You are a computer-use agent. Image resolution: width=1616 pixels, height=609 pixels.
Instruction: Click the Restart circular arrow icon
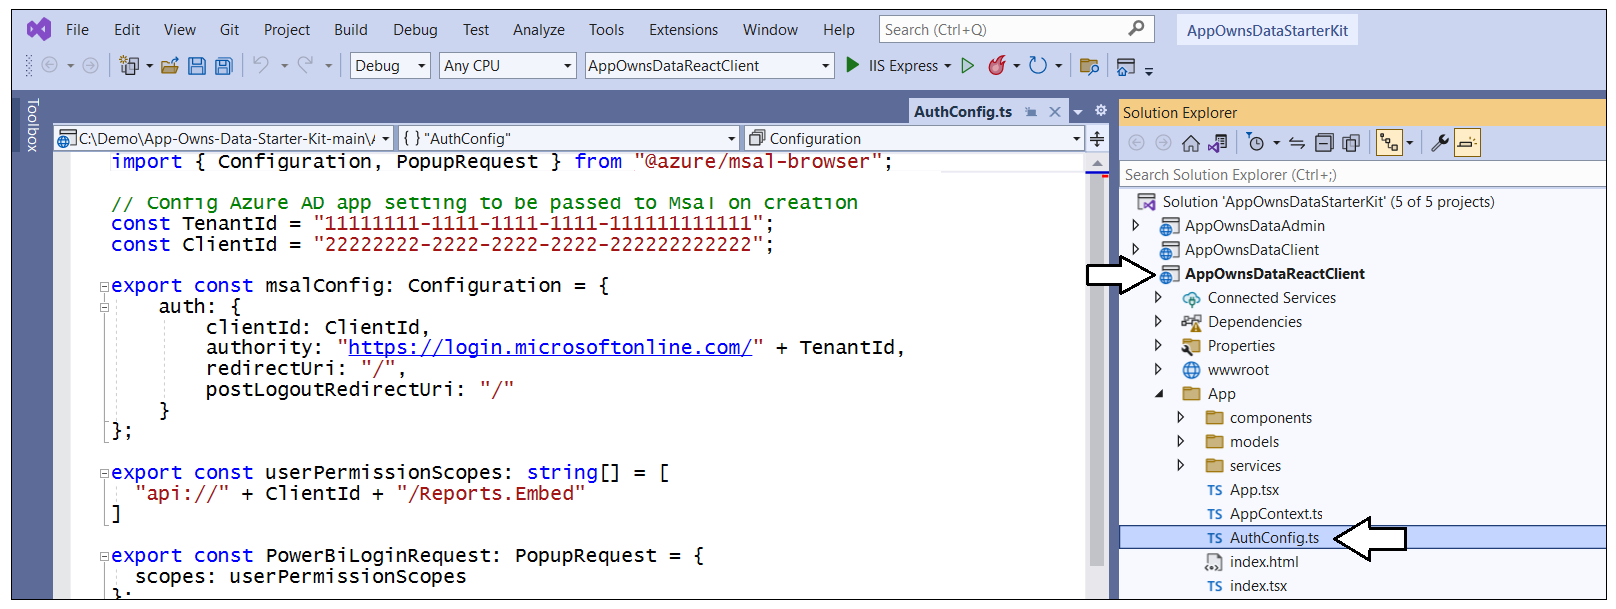[x=1038, y=65]
